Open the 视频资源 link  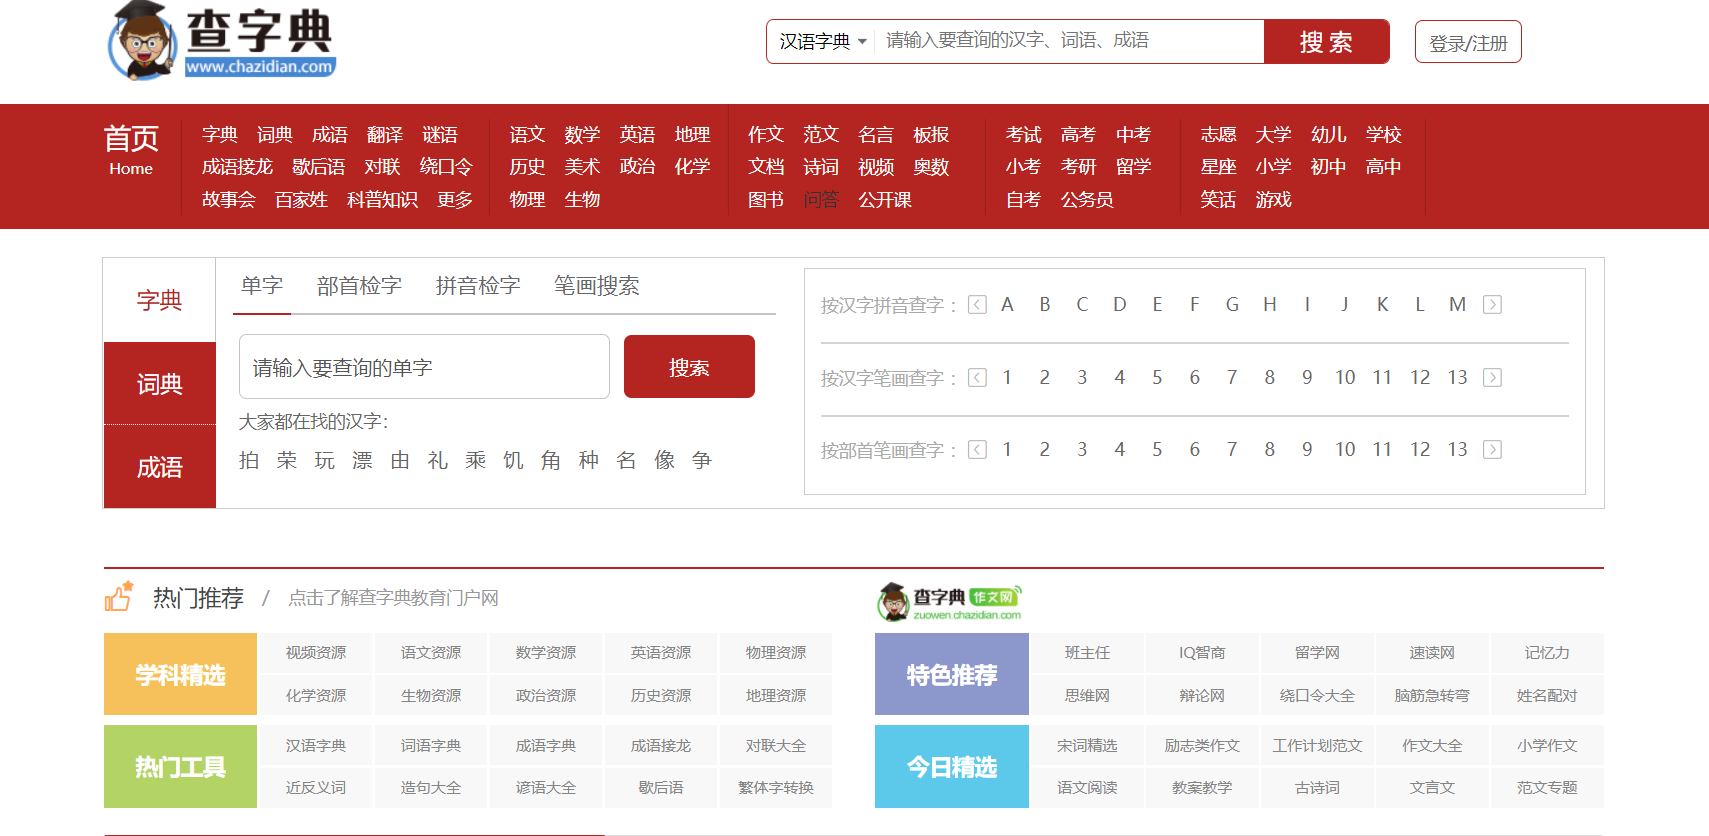tap(316, 653)
